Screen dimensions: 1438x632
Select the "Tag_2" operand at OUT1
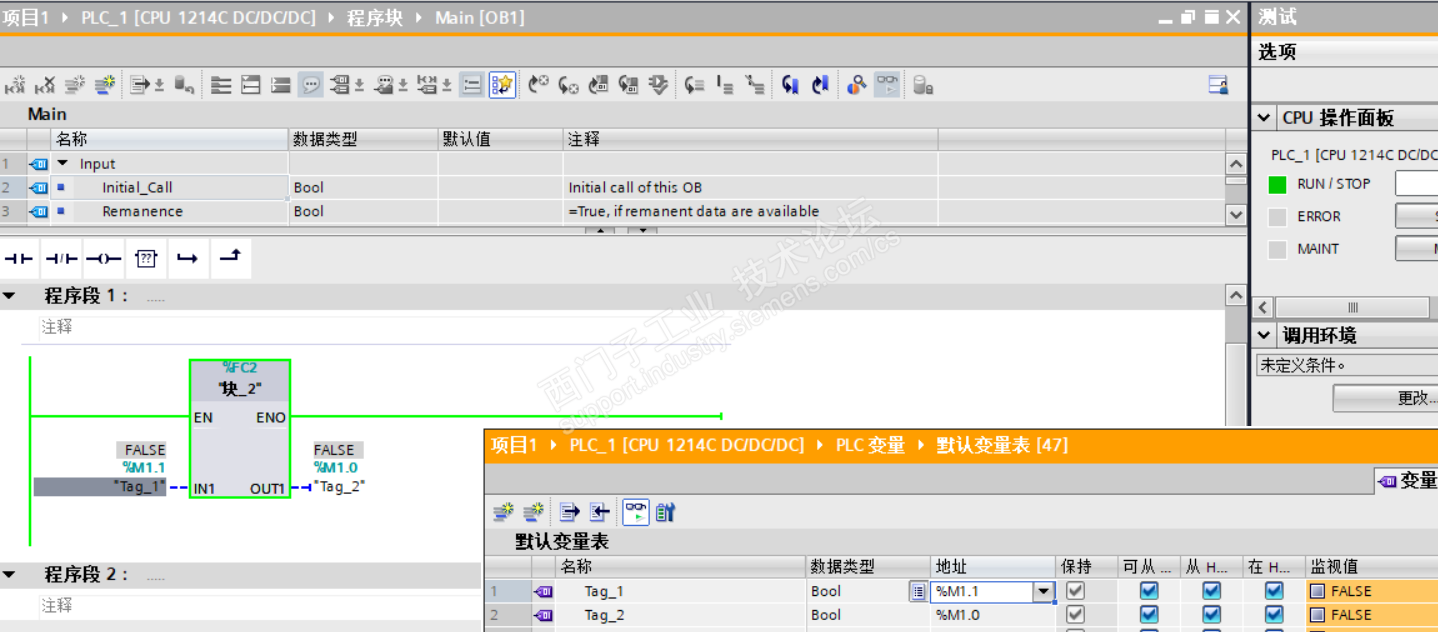(x=339, y=487)
